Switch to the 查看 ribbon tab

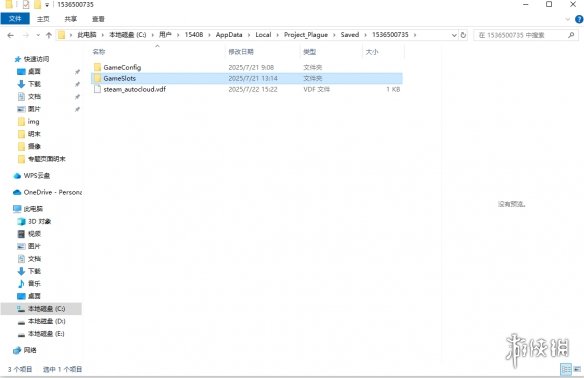click(98, 19)
